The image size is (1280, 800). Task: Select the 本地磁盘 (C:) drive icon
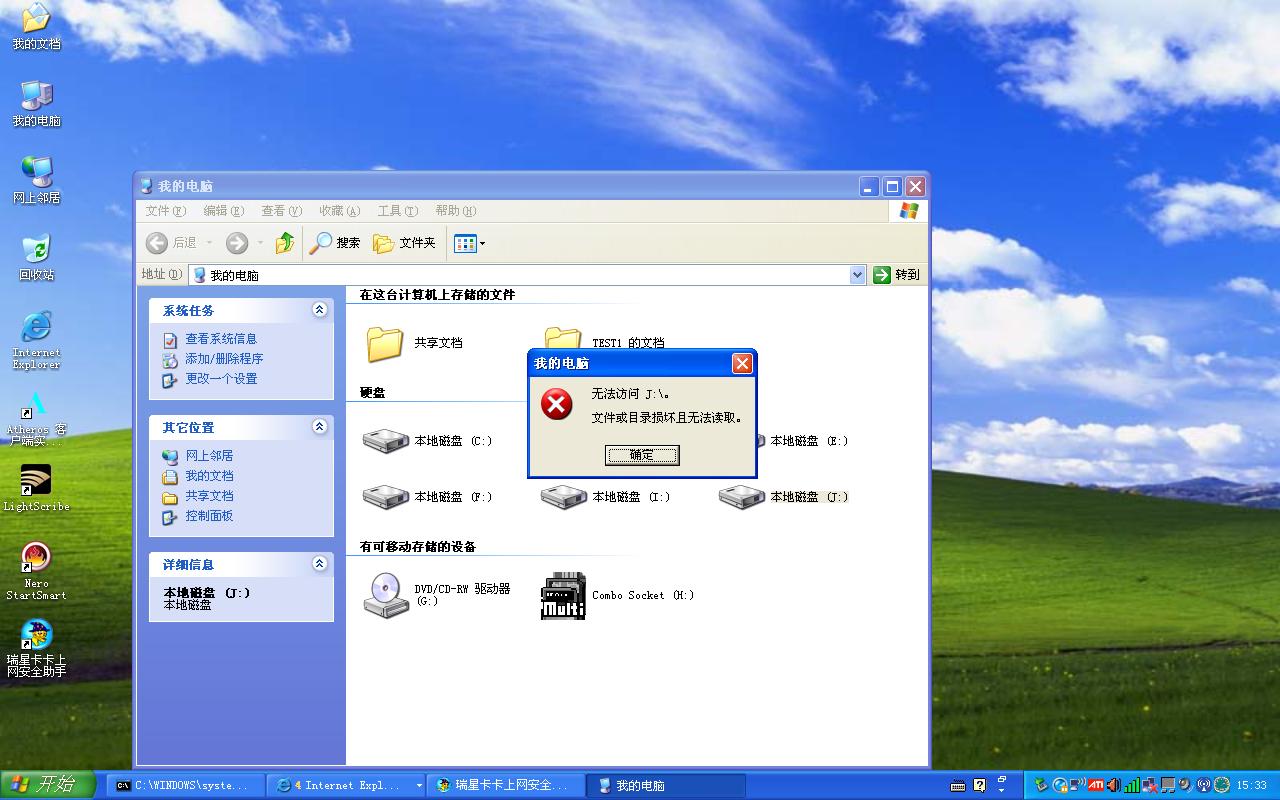(385, 441)
